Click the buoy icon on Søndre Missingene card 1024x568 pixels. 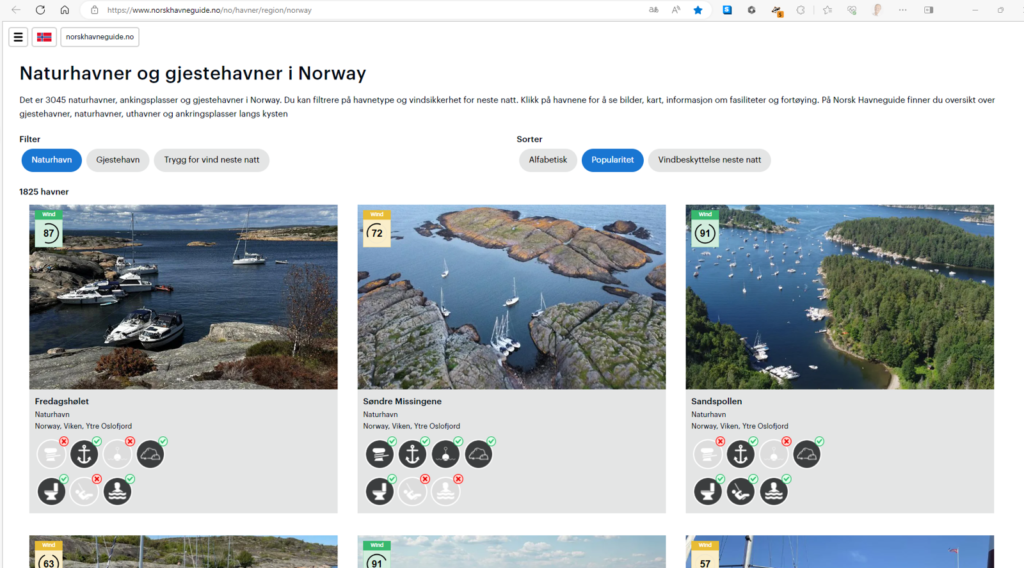coord(445,454)
